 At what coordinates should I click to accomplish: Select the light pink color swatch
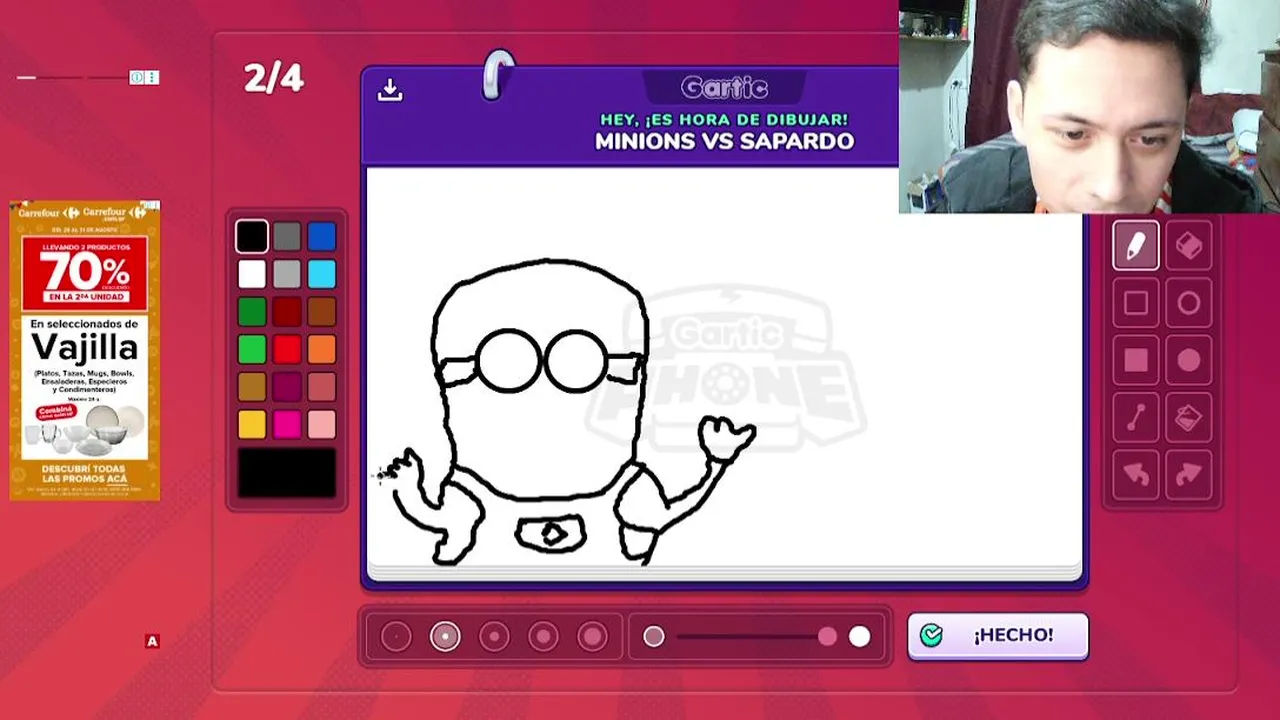pos(322,425)
